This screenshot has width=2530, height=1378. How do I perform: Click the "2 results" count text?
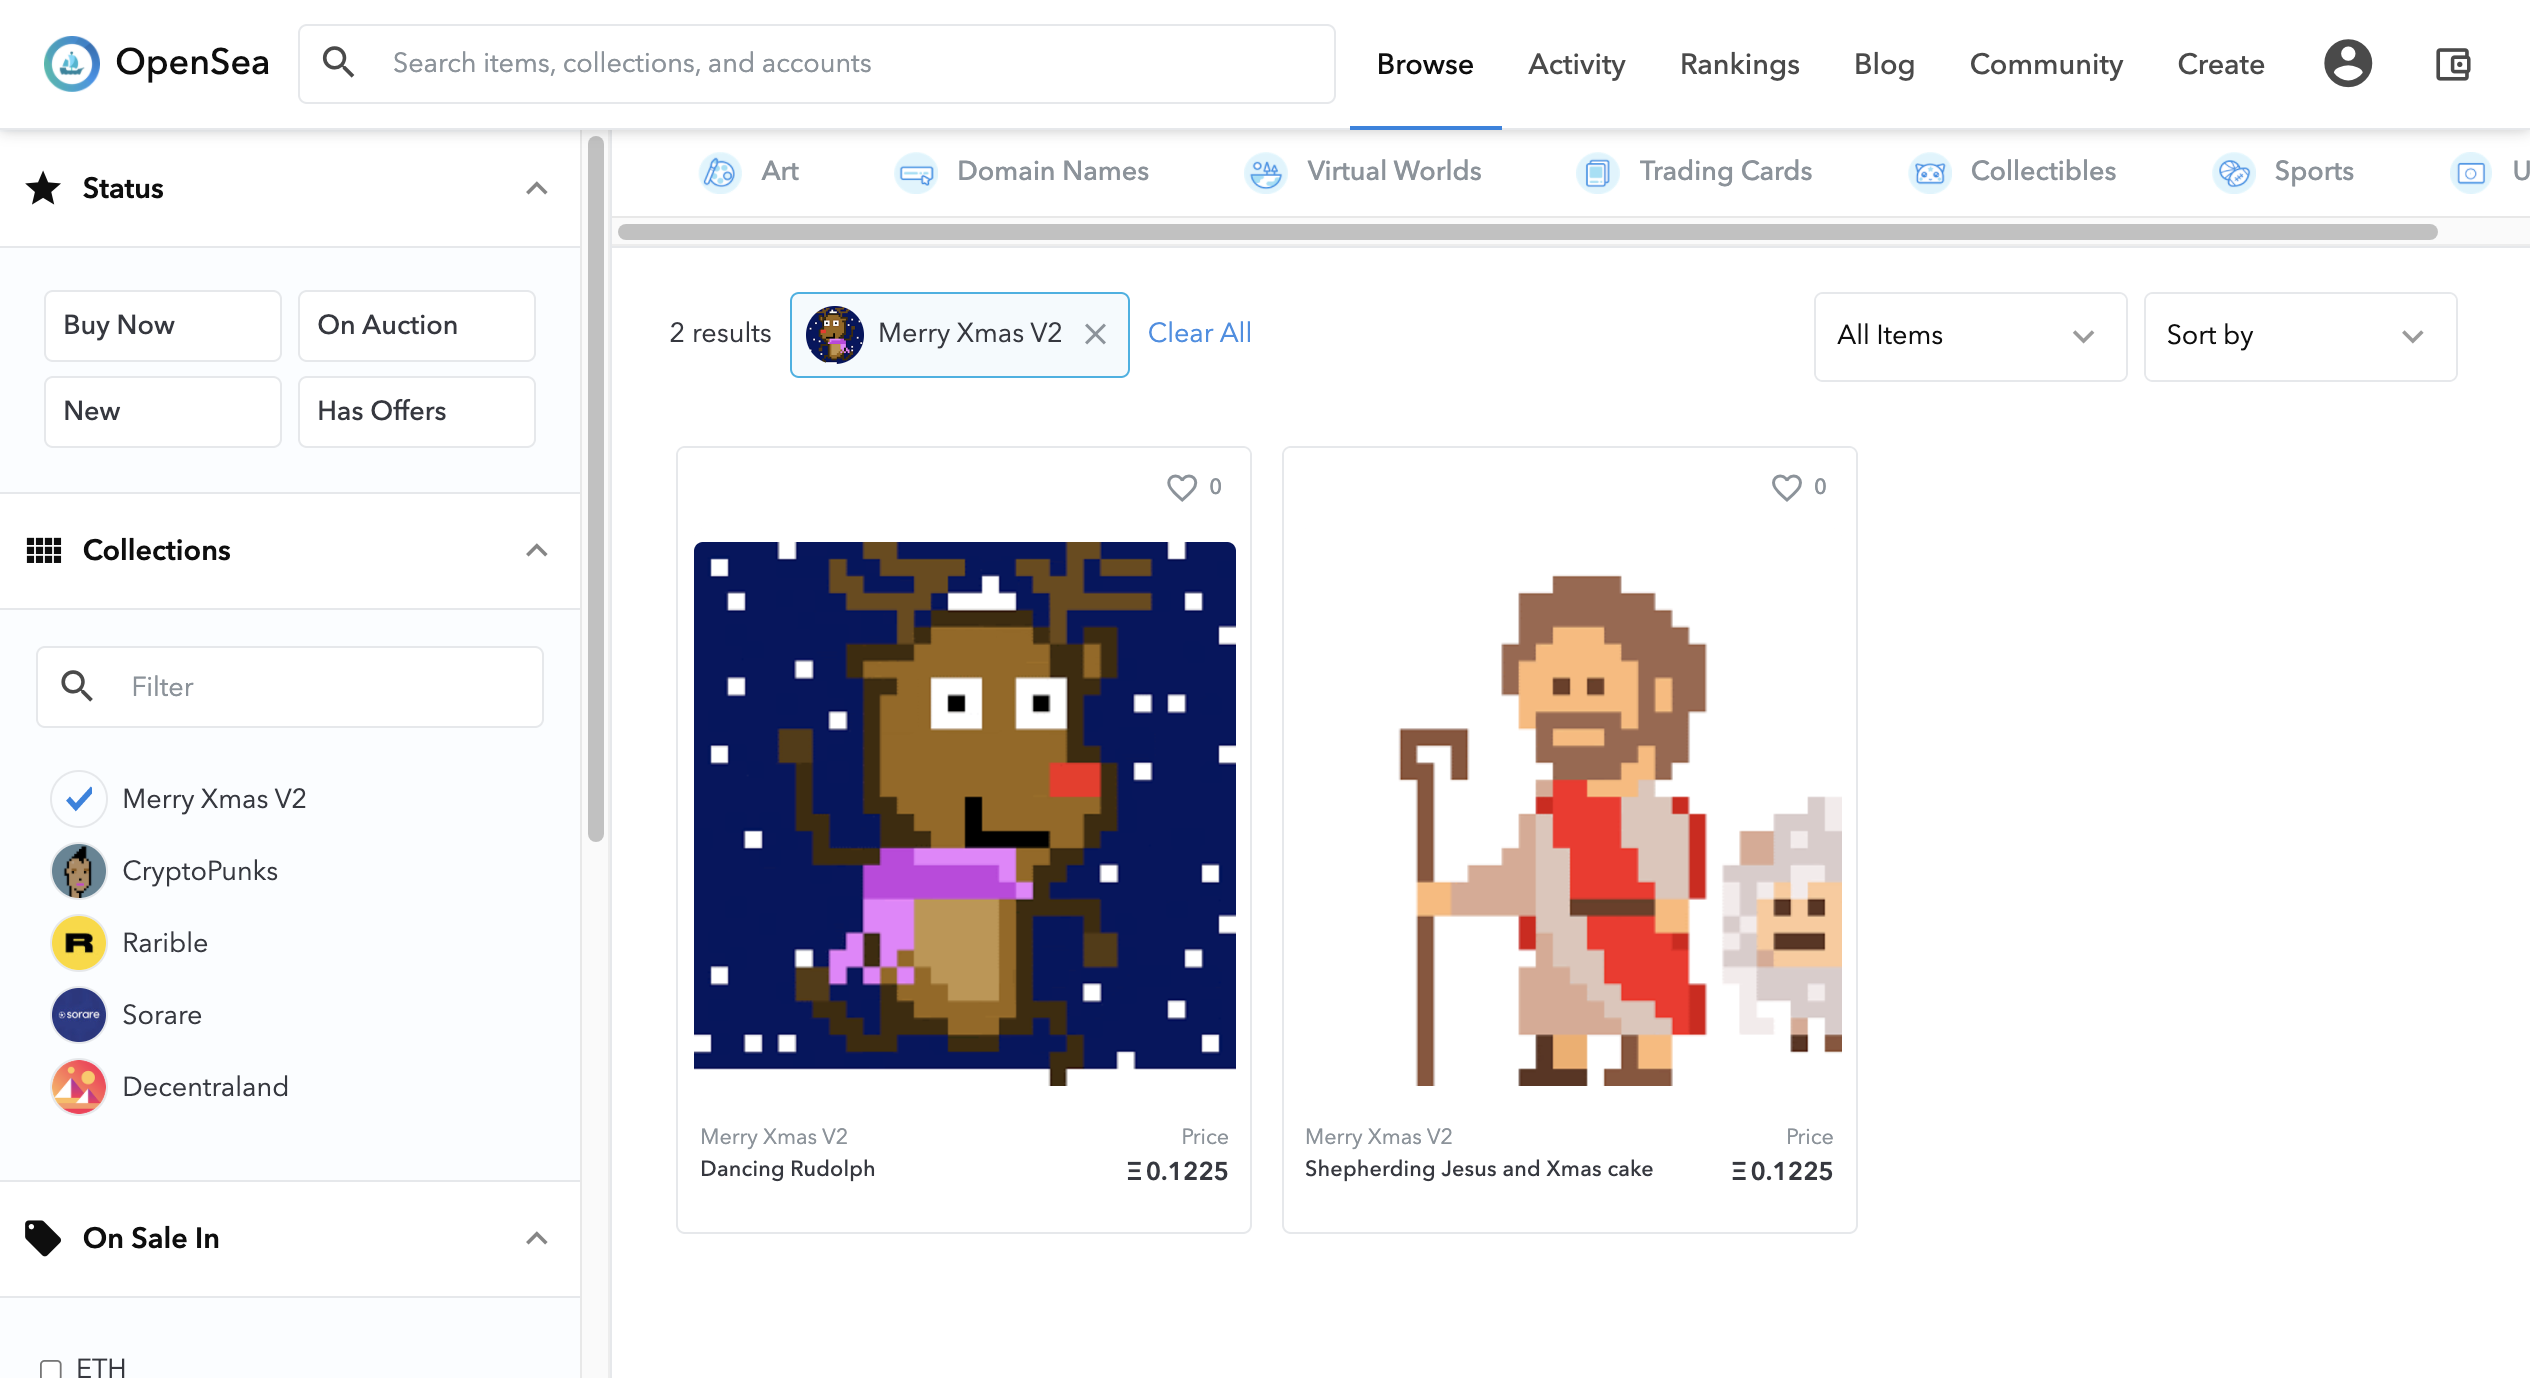click(720, 333)
